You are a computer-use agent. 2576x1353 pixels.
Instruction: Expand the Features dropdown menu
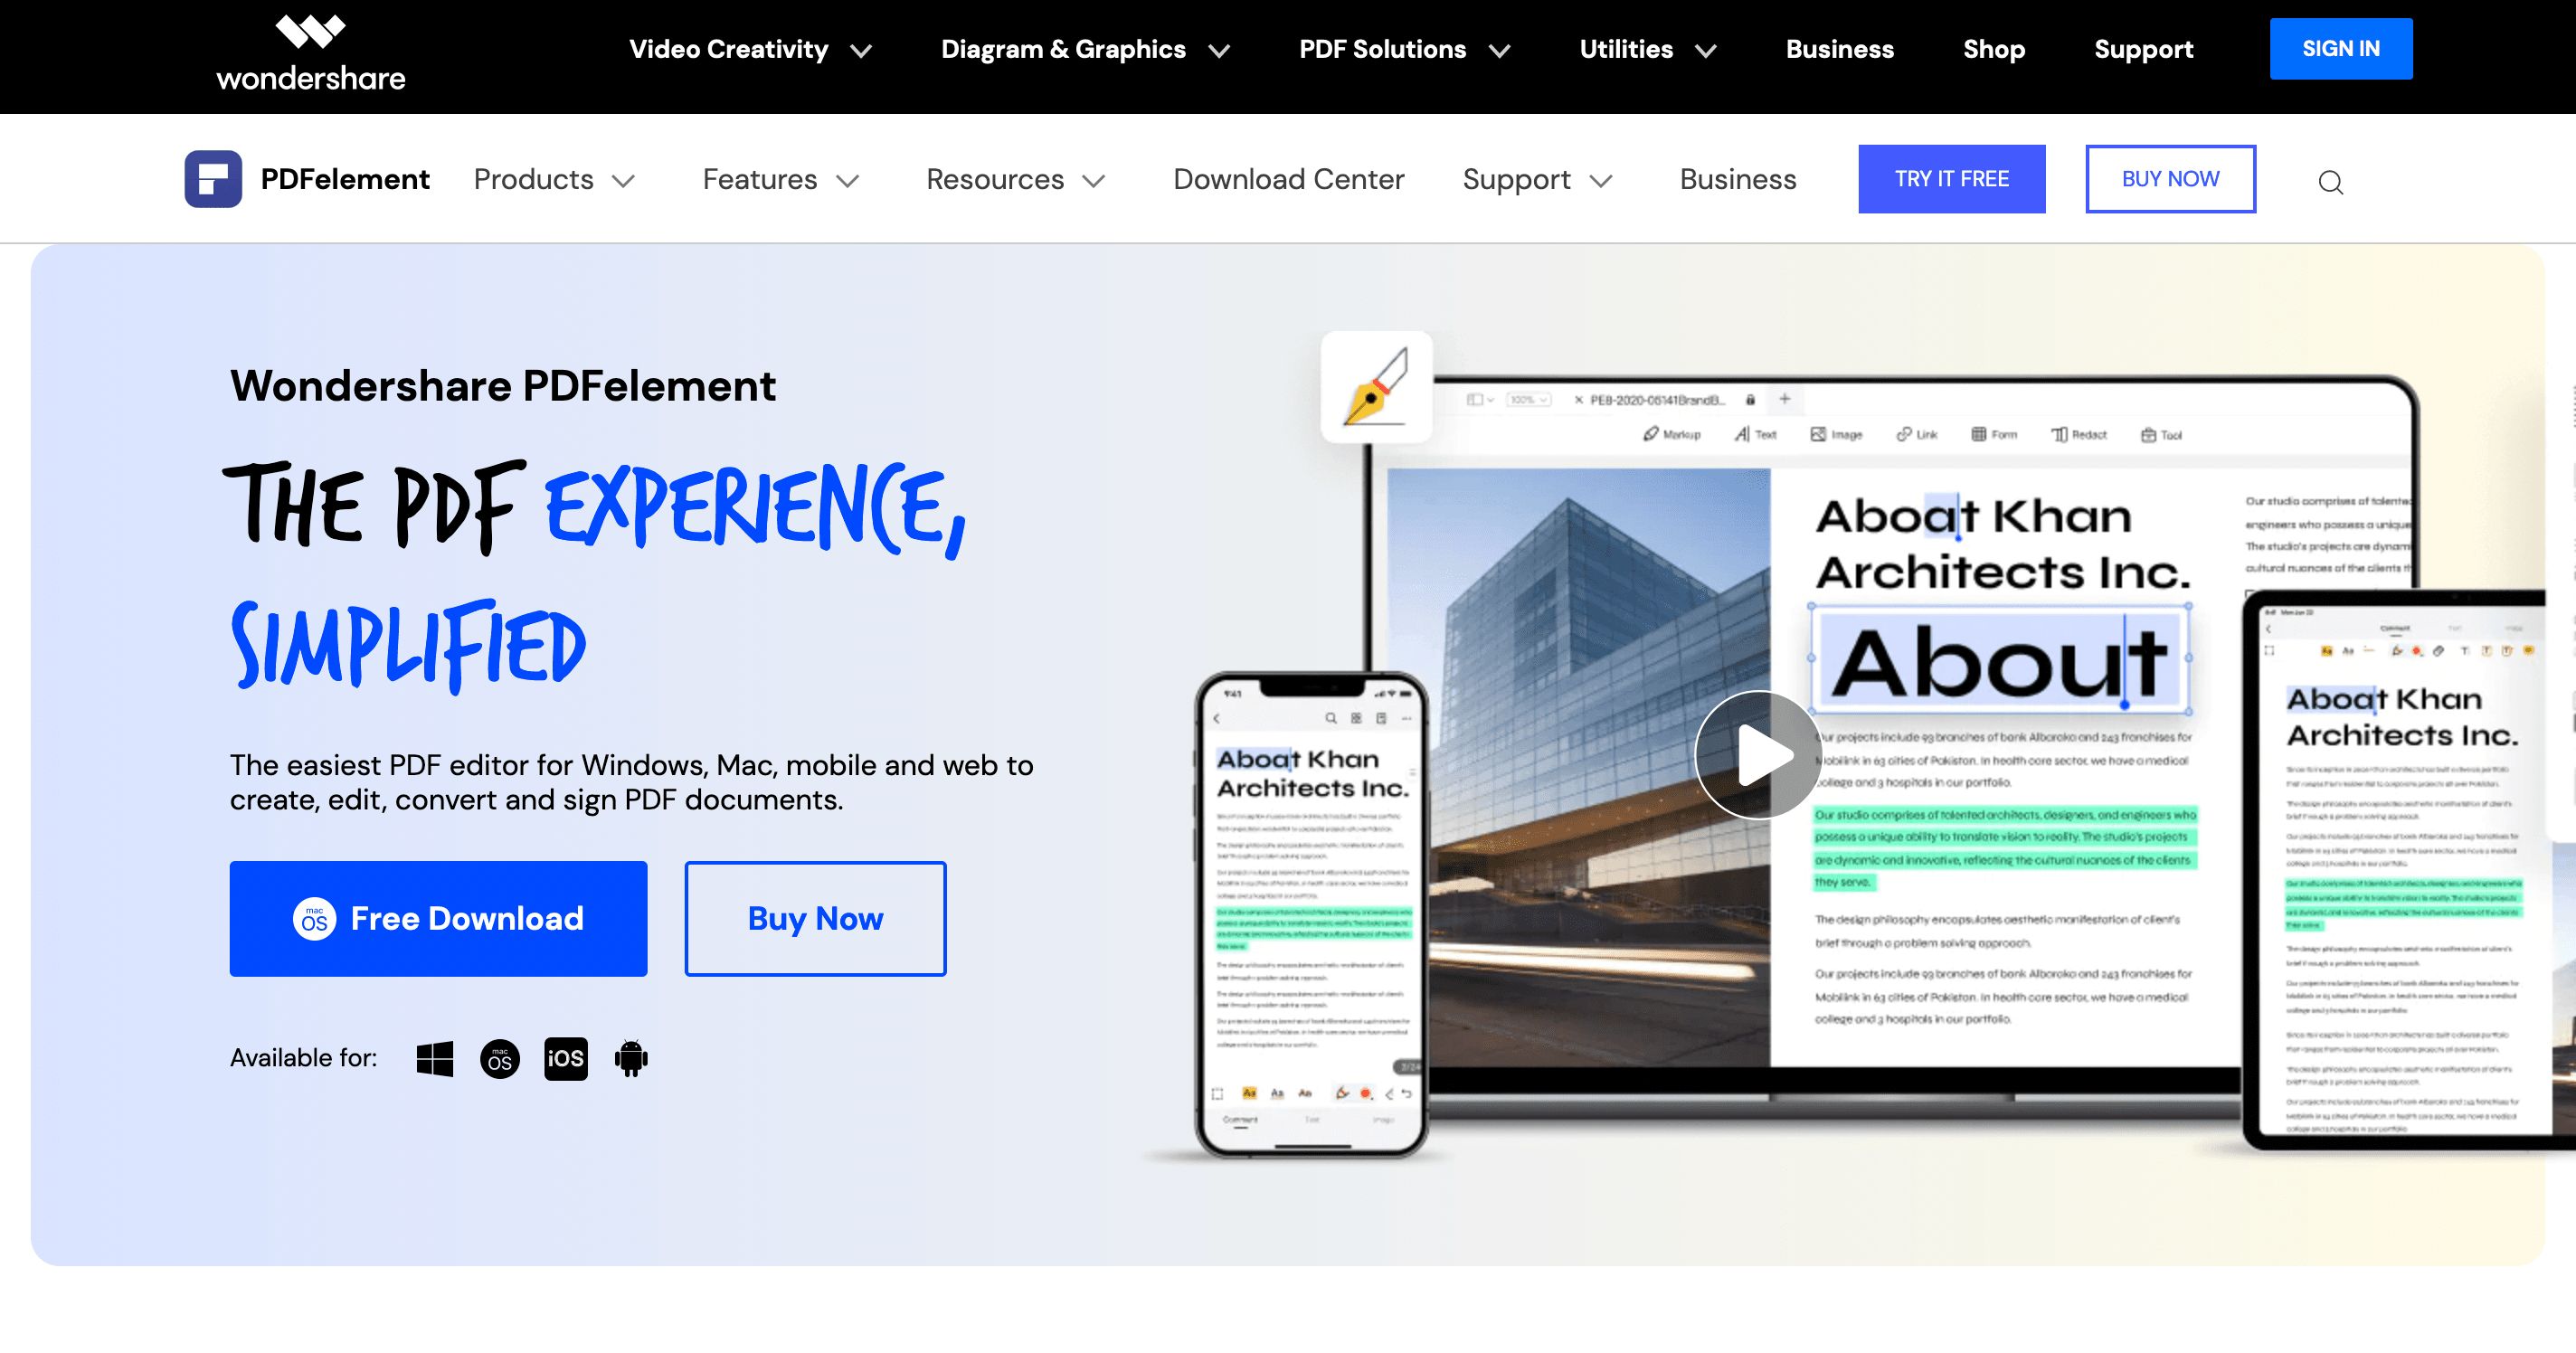[779, 177]
